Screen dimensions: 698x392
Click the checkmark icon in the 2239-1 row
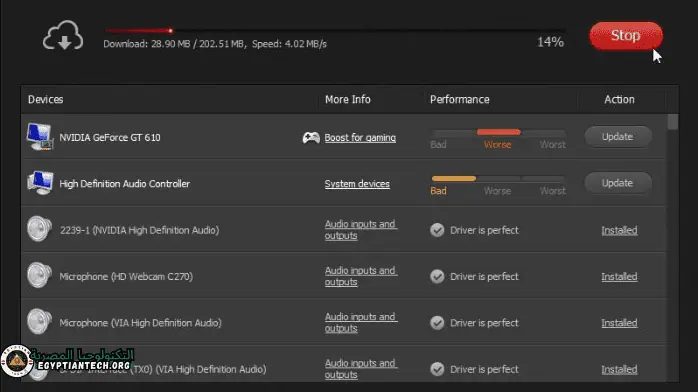pos(437,230)
